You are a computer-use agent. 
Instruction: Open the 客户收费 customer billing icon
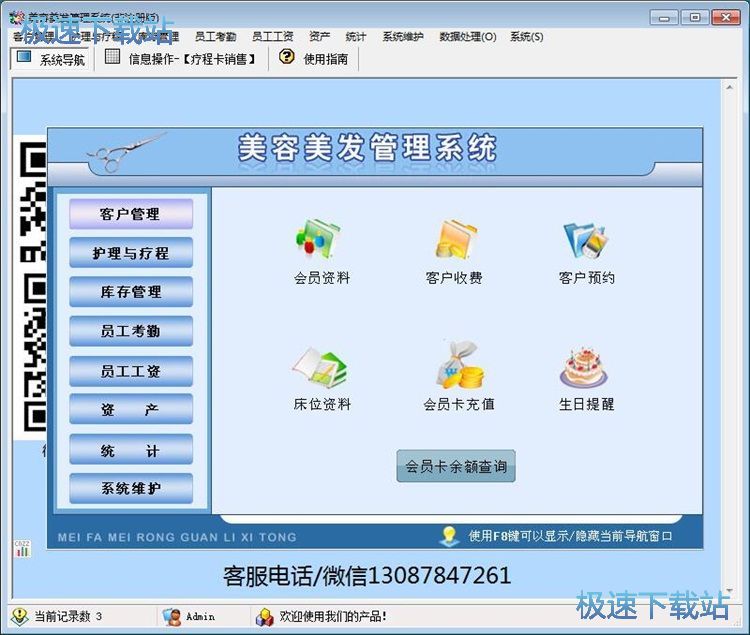coord(455,240)
